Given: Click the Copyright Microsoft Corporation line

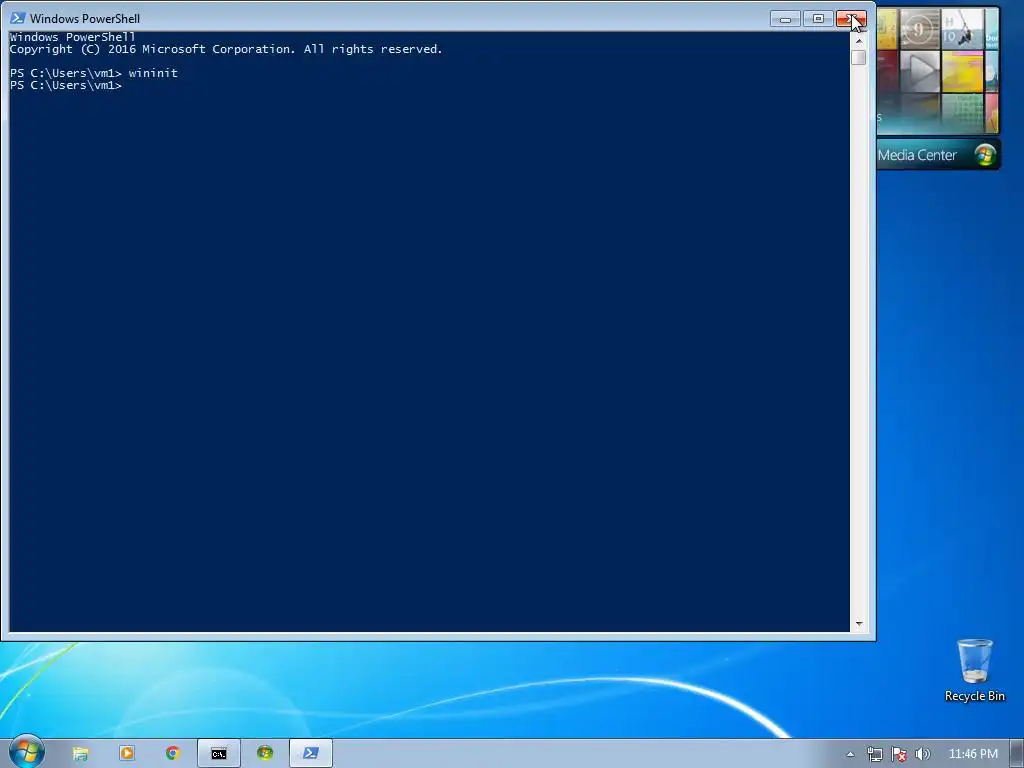Looking at the screenshot, I should (x=226, y=50).
